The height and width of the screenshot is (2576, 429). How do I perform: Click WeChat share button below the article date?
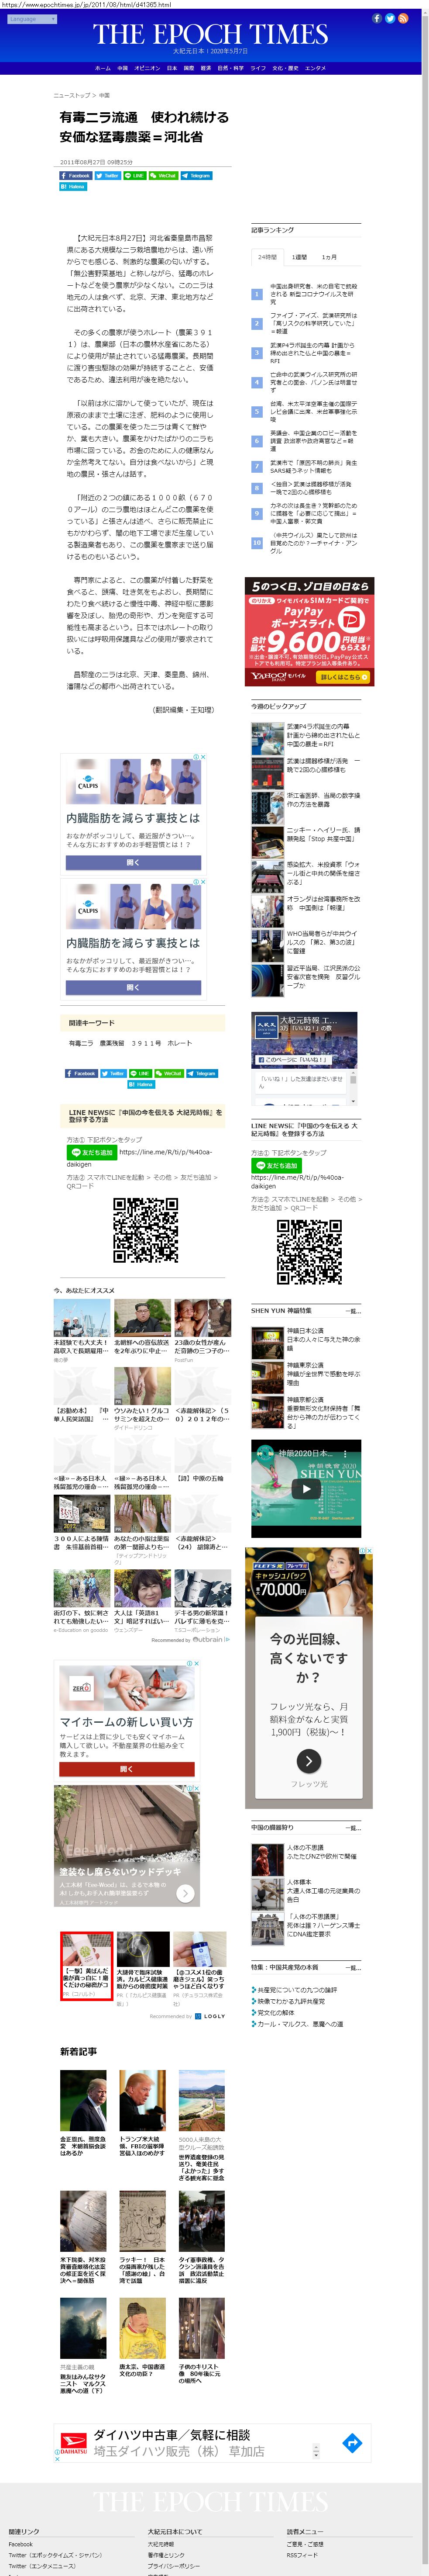[x=163, y=175]
